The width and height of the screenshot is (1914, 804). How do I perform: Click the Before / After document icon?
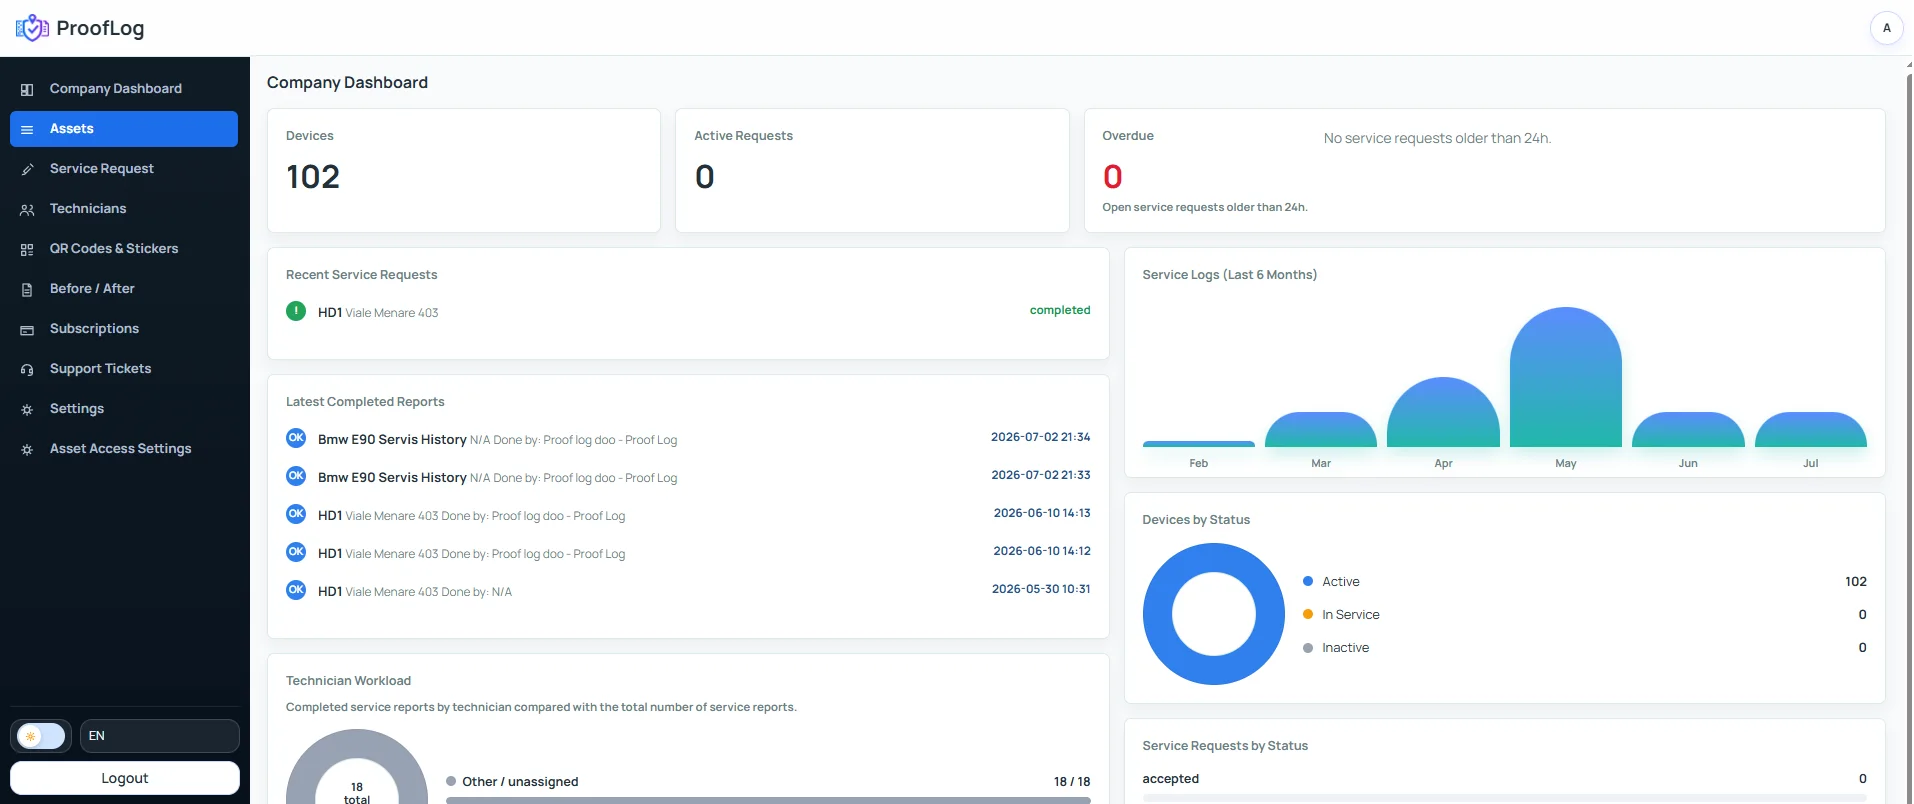(27, 289)
